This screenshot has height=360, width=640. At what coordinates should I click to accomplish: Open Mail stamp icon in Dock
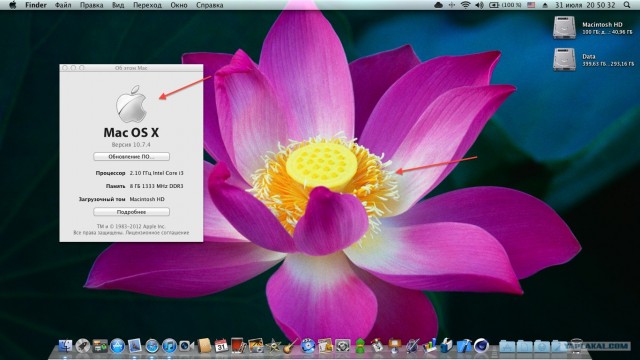(135, 346)
